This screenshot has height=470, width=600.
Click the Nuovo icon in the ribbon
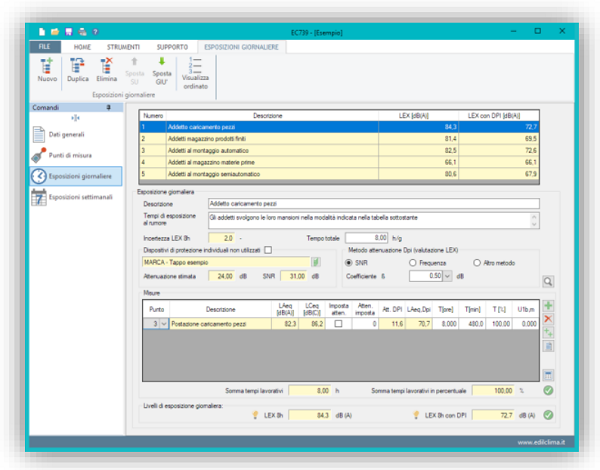pyautogui.click(x=47, y=67)
